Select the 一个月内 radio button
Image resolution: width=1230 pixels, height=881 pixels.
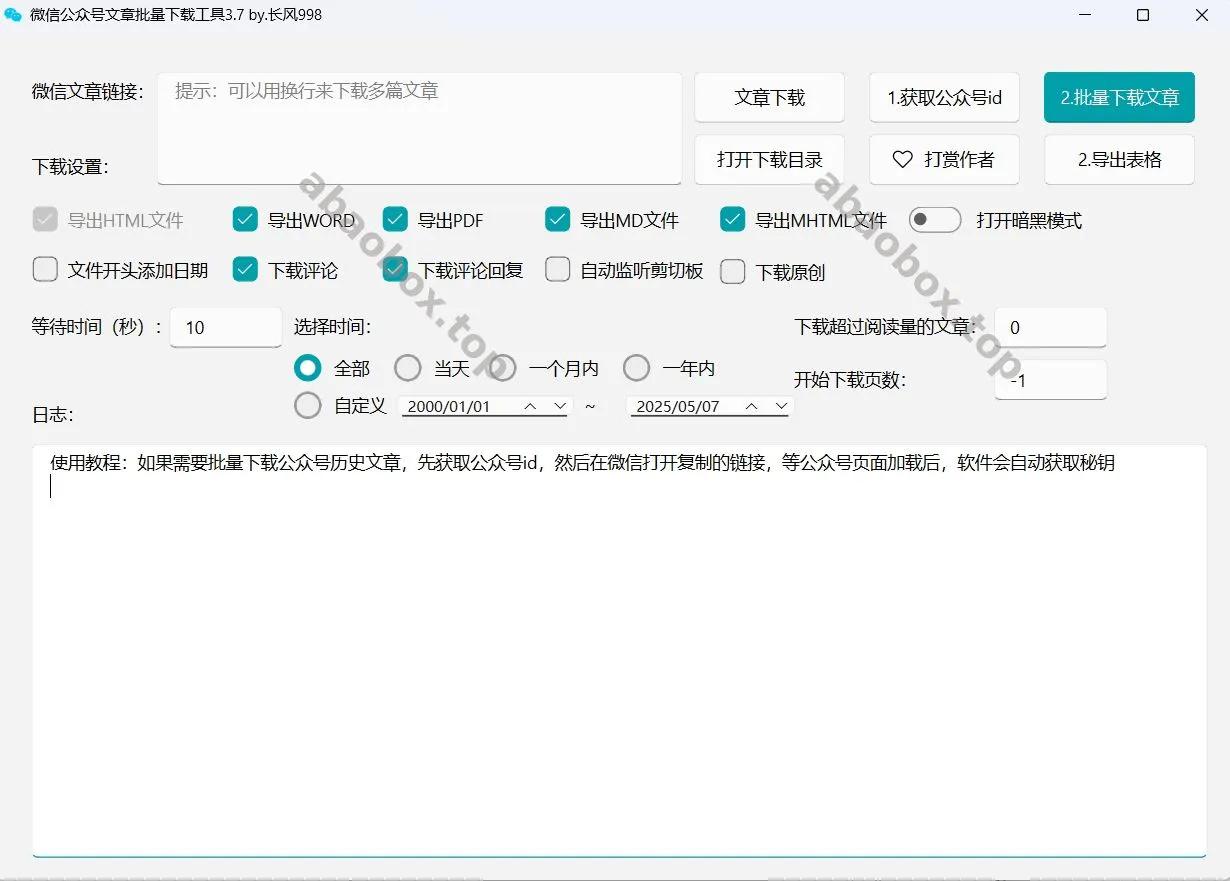click(503, 369)
